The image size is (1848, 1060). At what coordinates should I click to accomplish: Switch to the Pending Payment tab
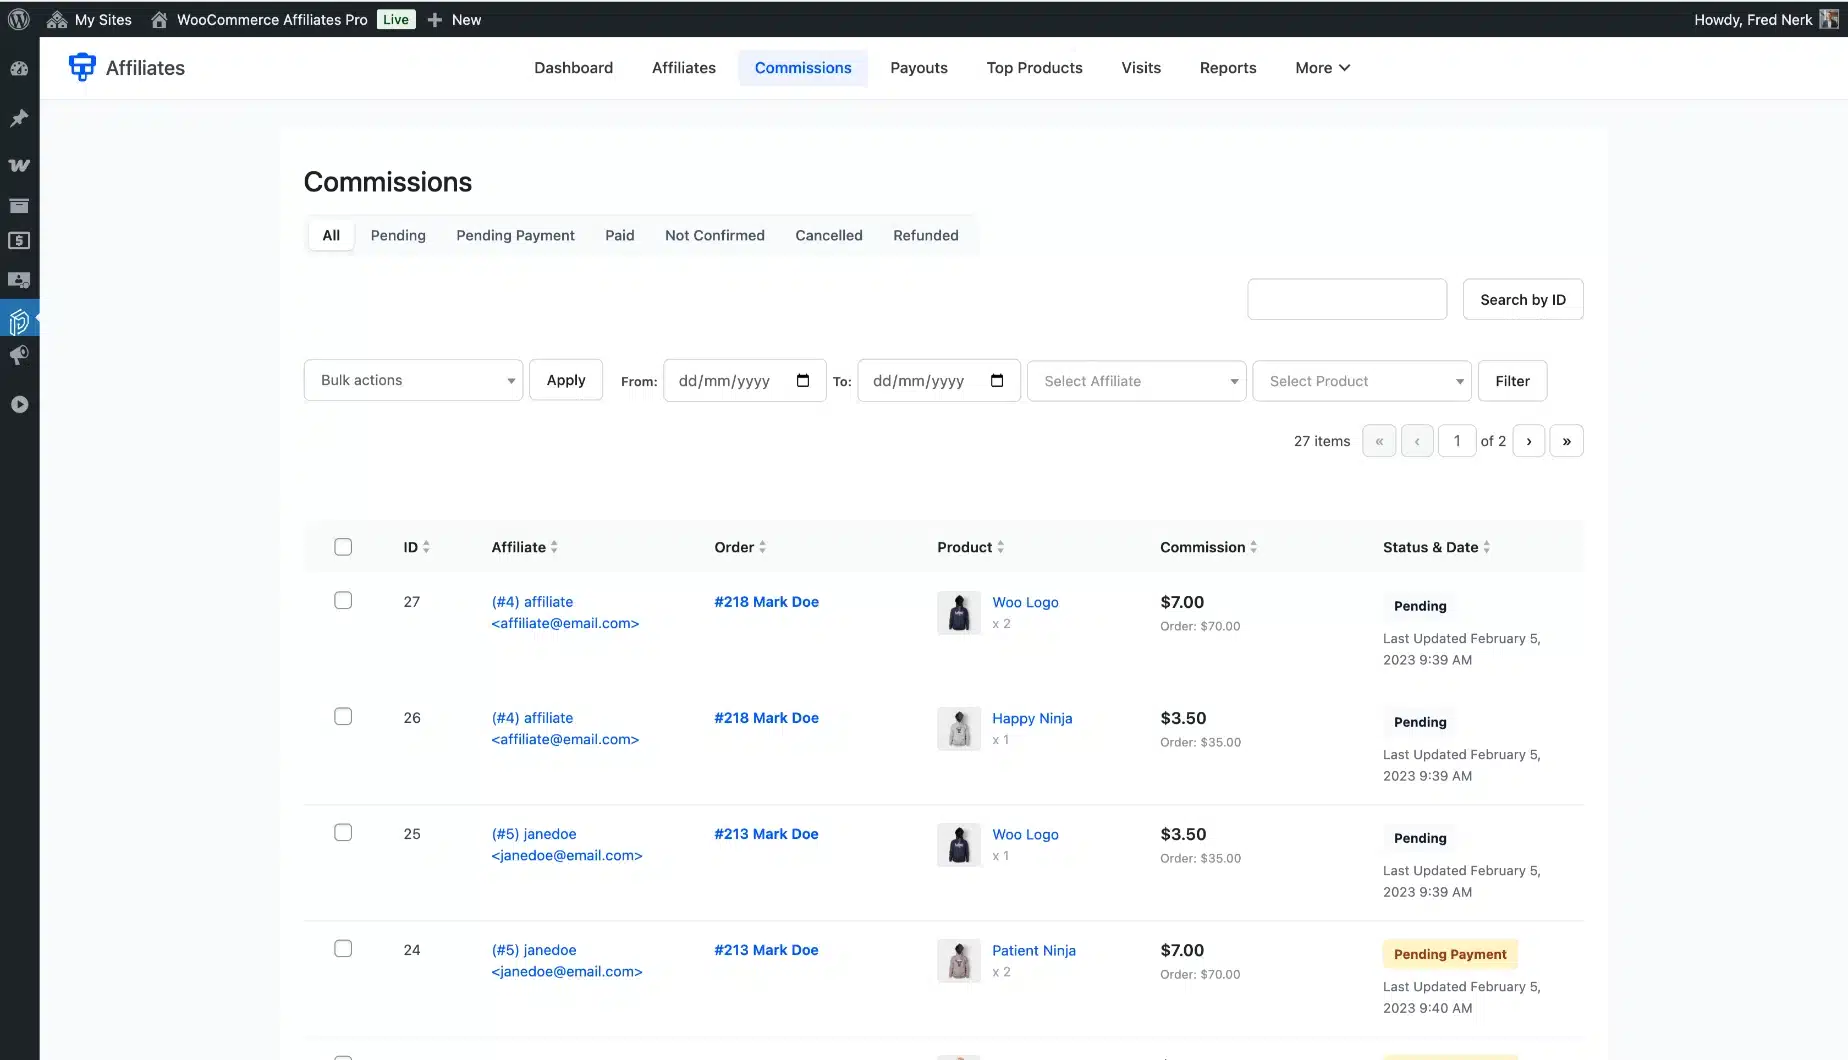click(x=515, y=235)
